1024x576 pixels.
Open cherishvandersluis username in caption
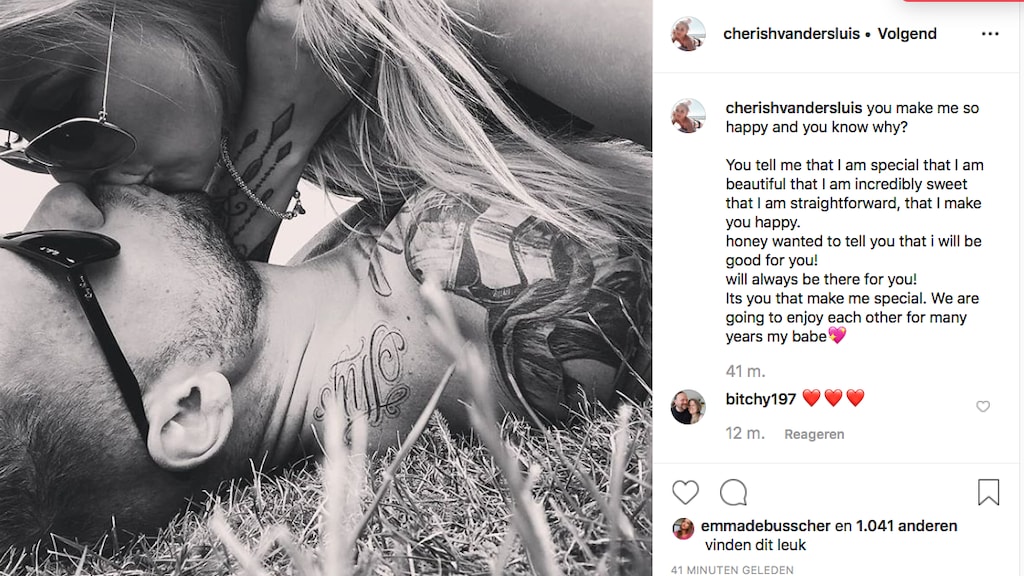pos(793,108)
